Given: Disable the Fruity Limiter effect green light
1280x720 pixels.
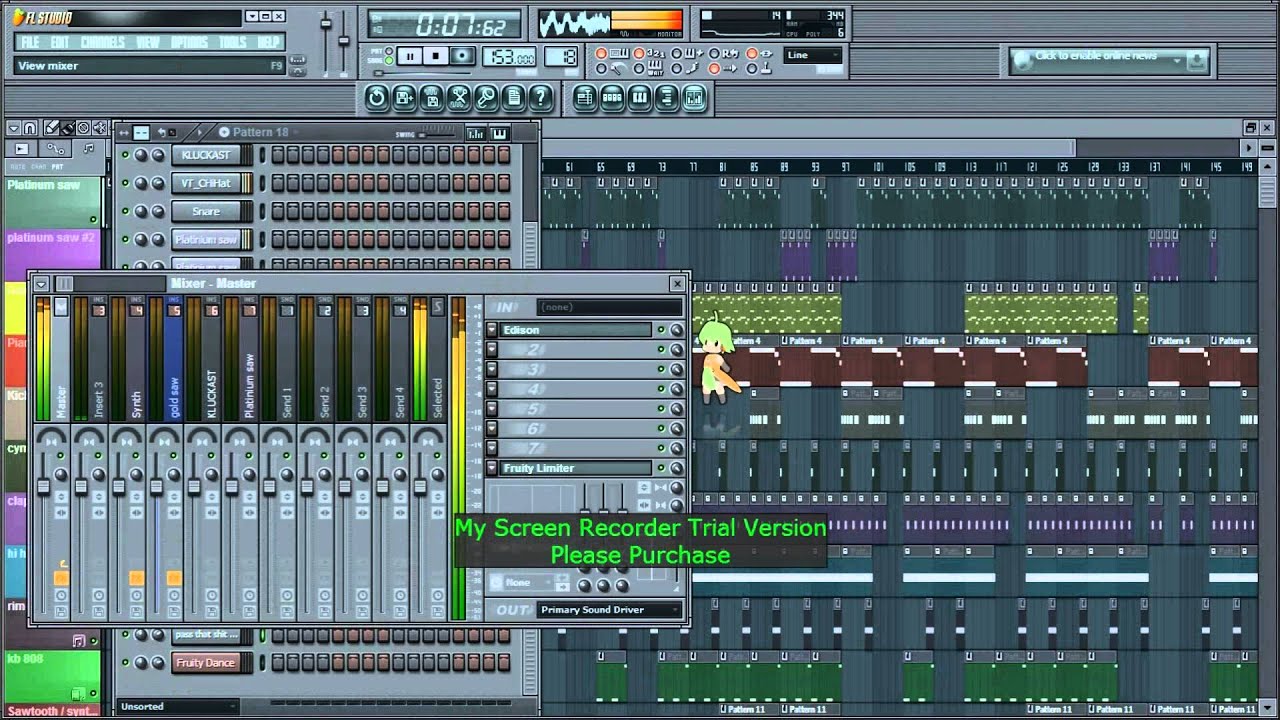Looking at the screenshot, I should pyautogui.click(x=661, y=468).
